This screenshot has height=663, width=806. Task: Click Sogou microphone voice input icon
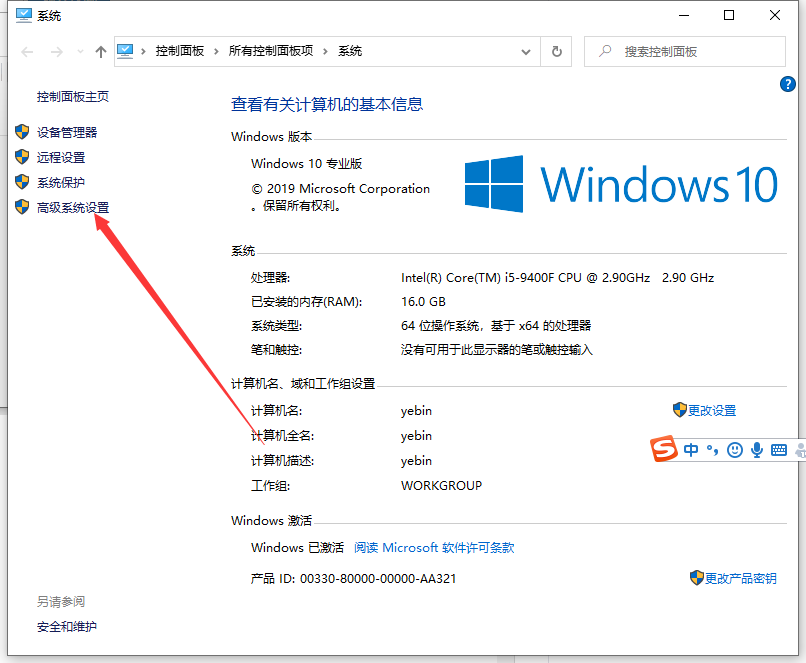(757, 450)
